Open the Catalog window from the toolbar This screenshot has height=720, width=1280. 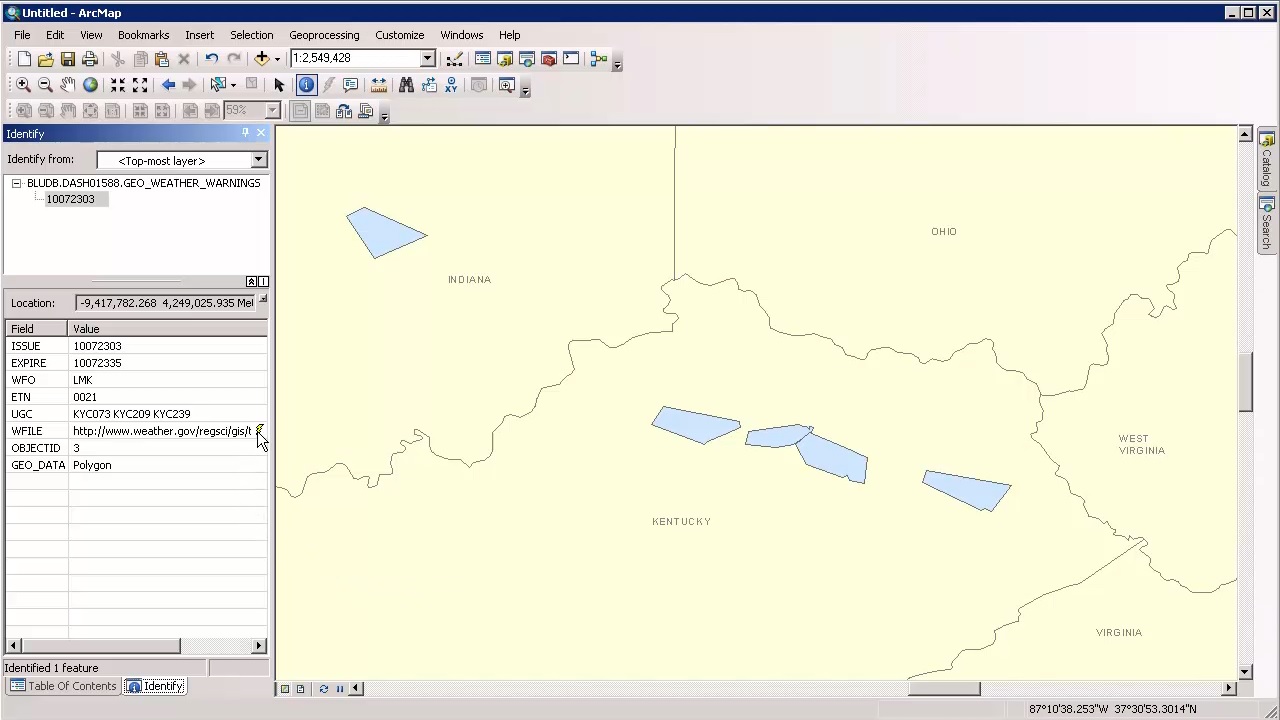(505, 59)
